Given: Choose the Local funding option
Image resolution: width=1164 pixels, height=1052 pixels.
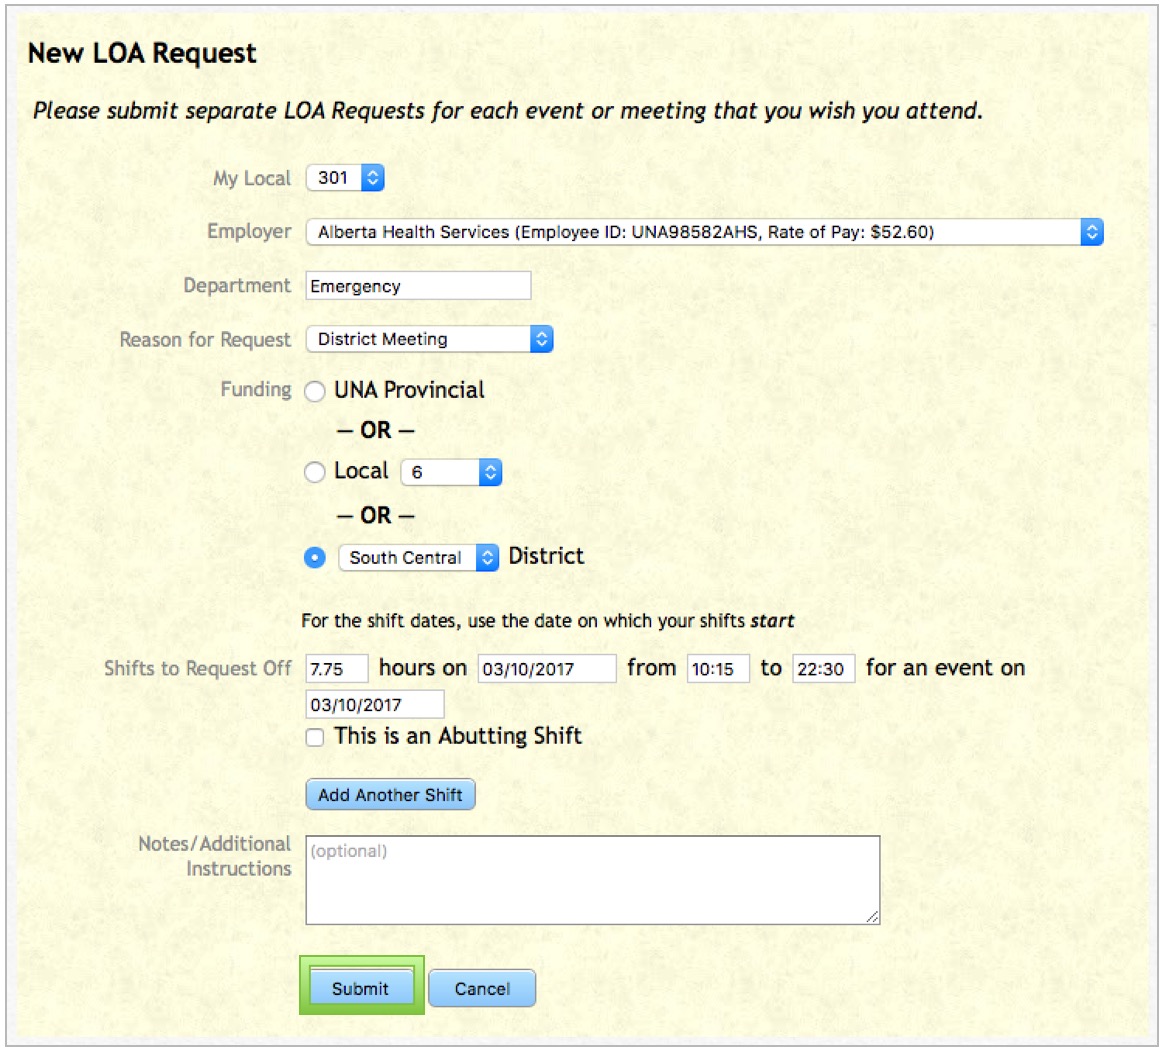Looking at the screenshot, I should tap(314, 471).
